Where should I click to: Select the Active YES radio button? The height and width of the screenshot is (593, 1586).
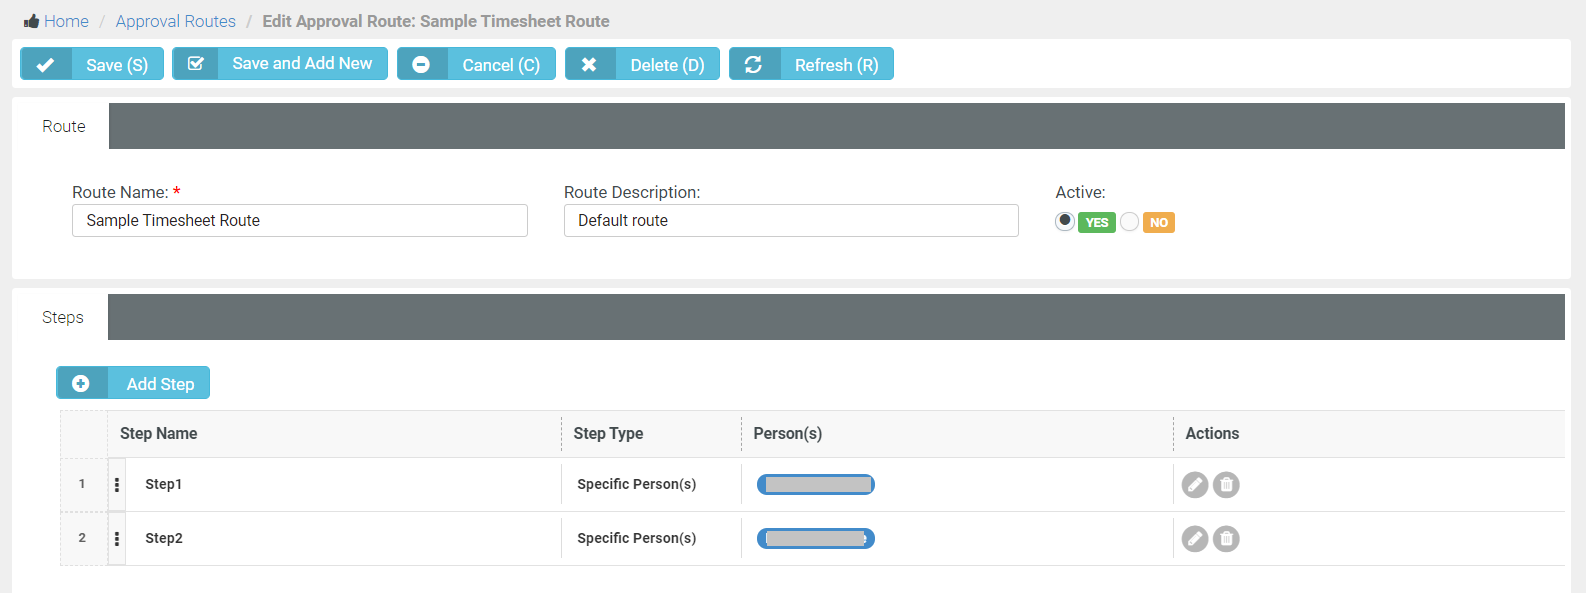click(1065, 221)
